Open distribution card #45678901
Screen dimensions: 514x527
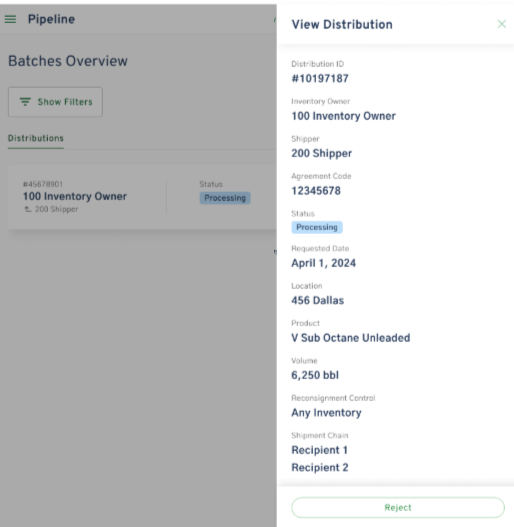[142, 197]
